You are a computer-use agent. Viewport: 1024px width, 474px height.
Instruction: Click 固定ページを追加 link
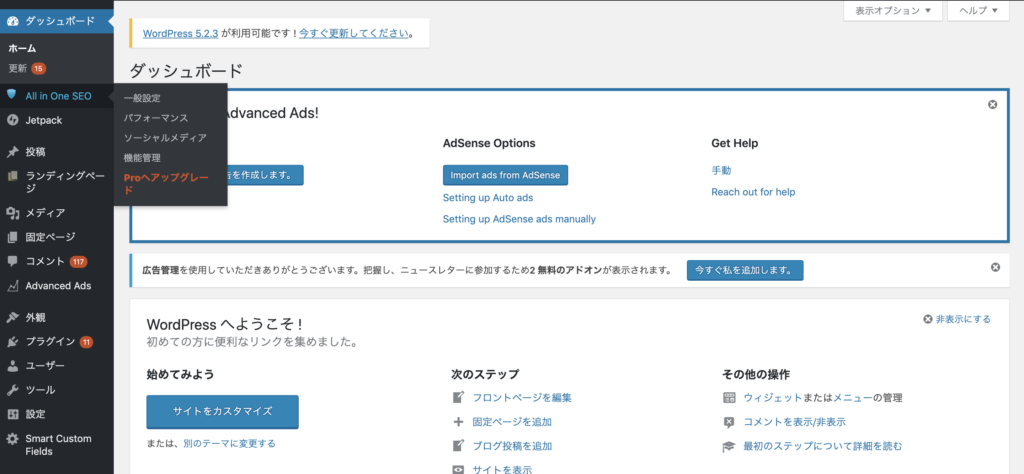[512, 422]
